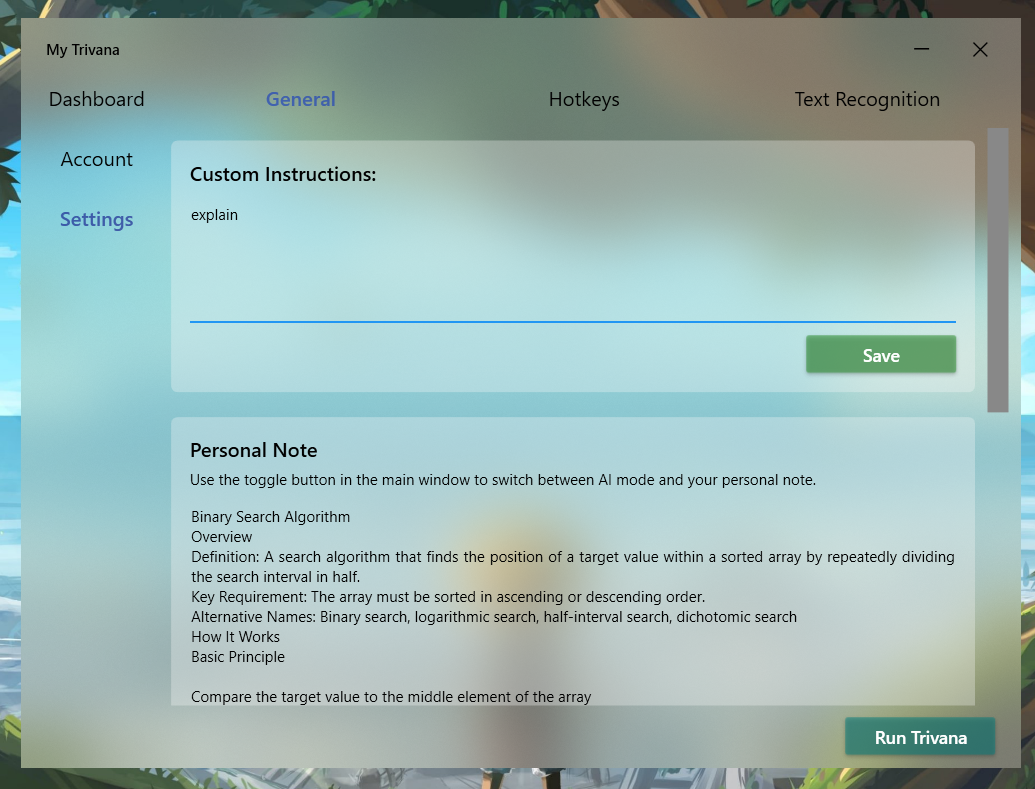The height and width of the screenshot is (789, 1035).
Task: Click the word 'explain' in Custom Instructions
Action: 215,215
